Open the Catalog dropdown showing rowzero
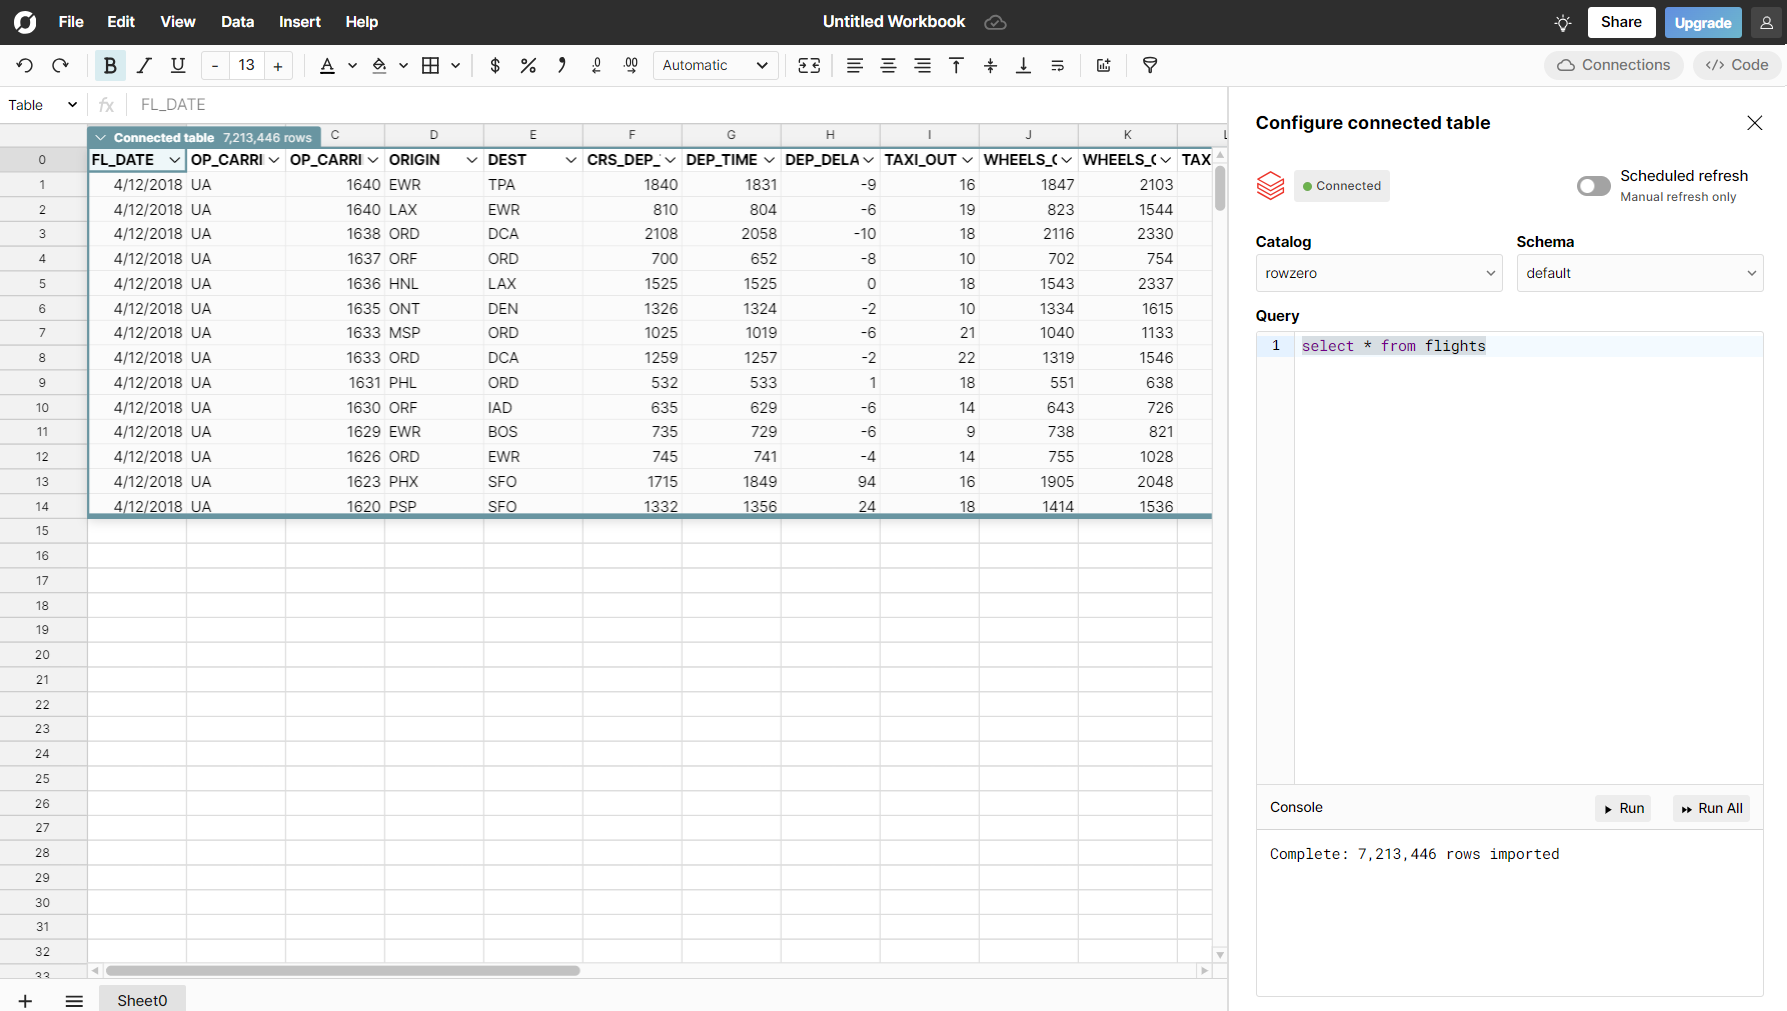1787x1011 pixels. 1378,273
